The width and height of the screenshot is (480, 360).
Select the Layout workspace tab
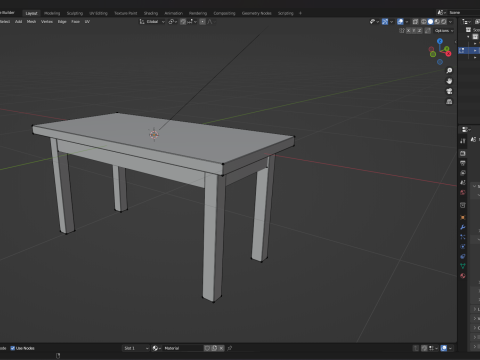(x=31, y=13)
